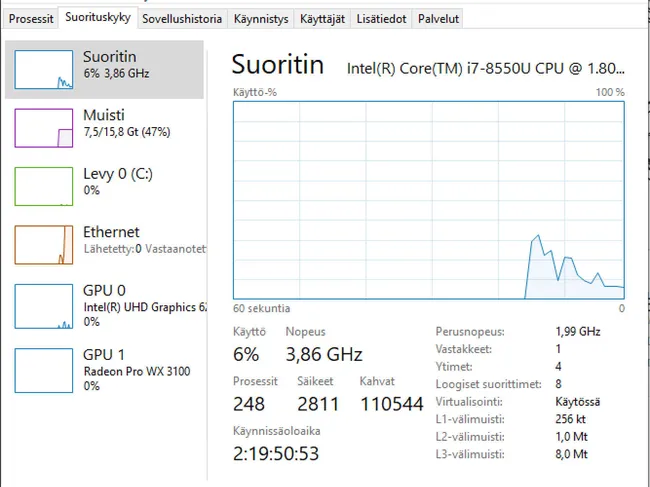Click the Levy 0 (C:) disk graph icon

coord(43,186)
